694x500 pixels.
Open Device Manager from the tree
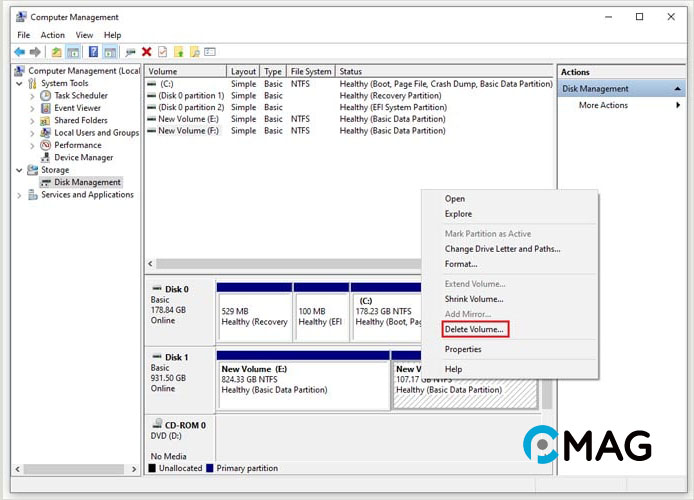83,157
